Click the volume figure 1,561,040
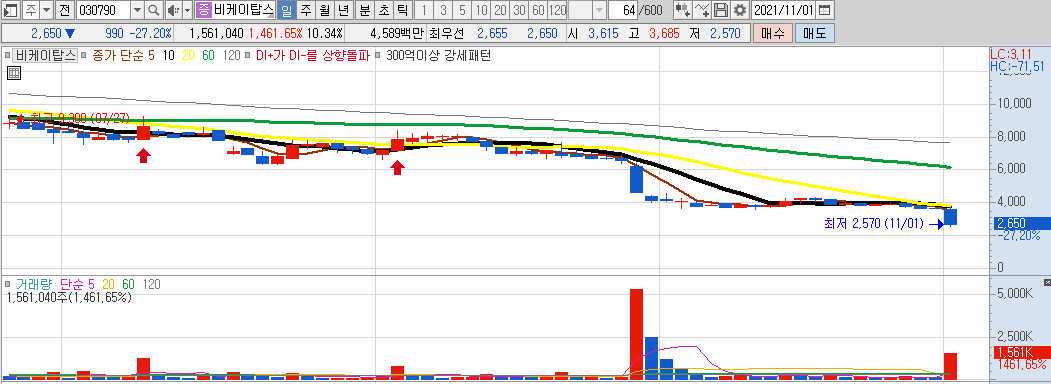 (217, 34)
